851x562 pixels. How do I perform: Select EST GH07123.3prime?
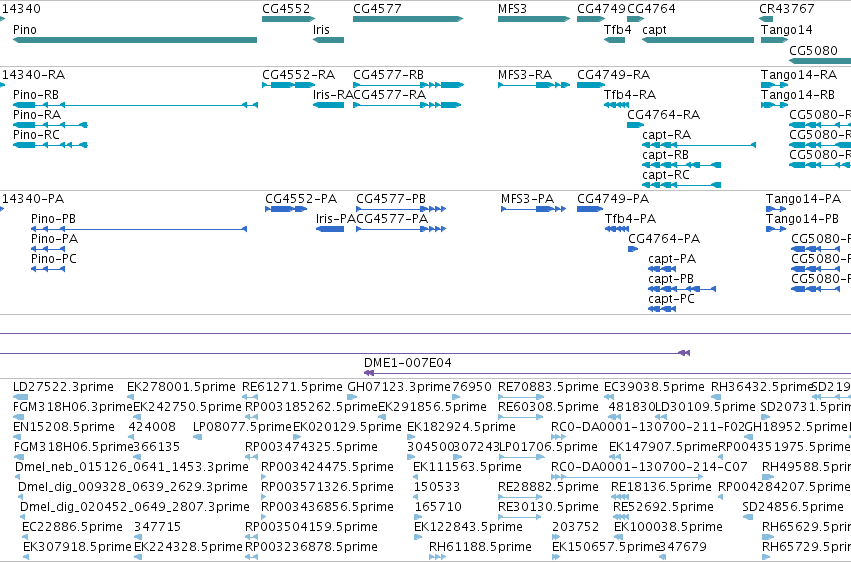coord(352,397)
